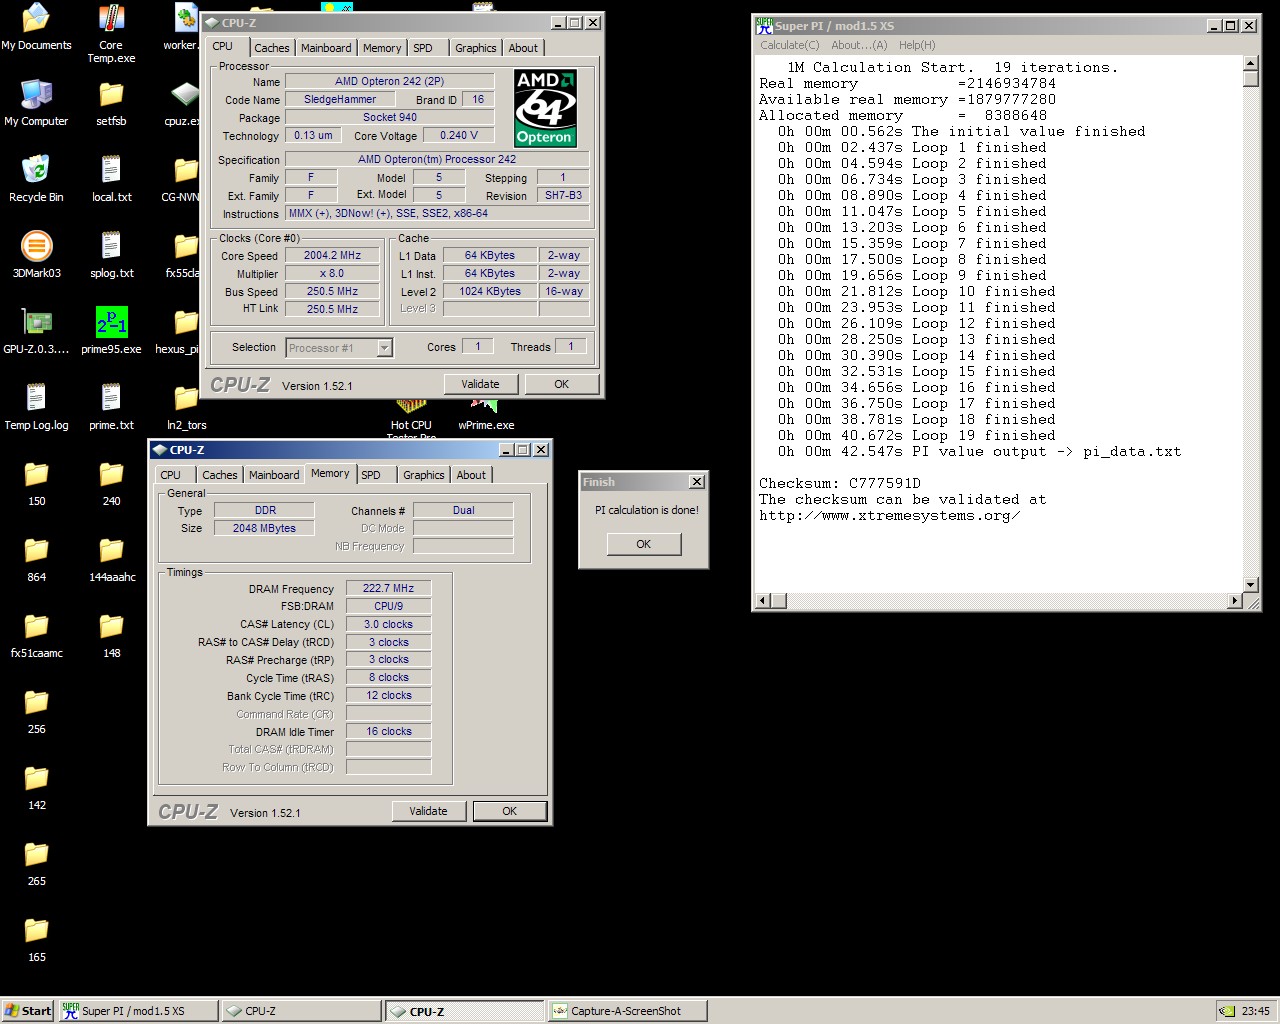
Task: Open Help(H) menu in Super PI
Action: pyautogui.click(x=917, y=45)
